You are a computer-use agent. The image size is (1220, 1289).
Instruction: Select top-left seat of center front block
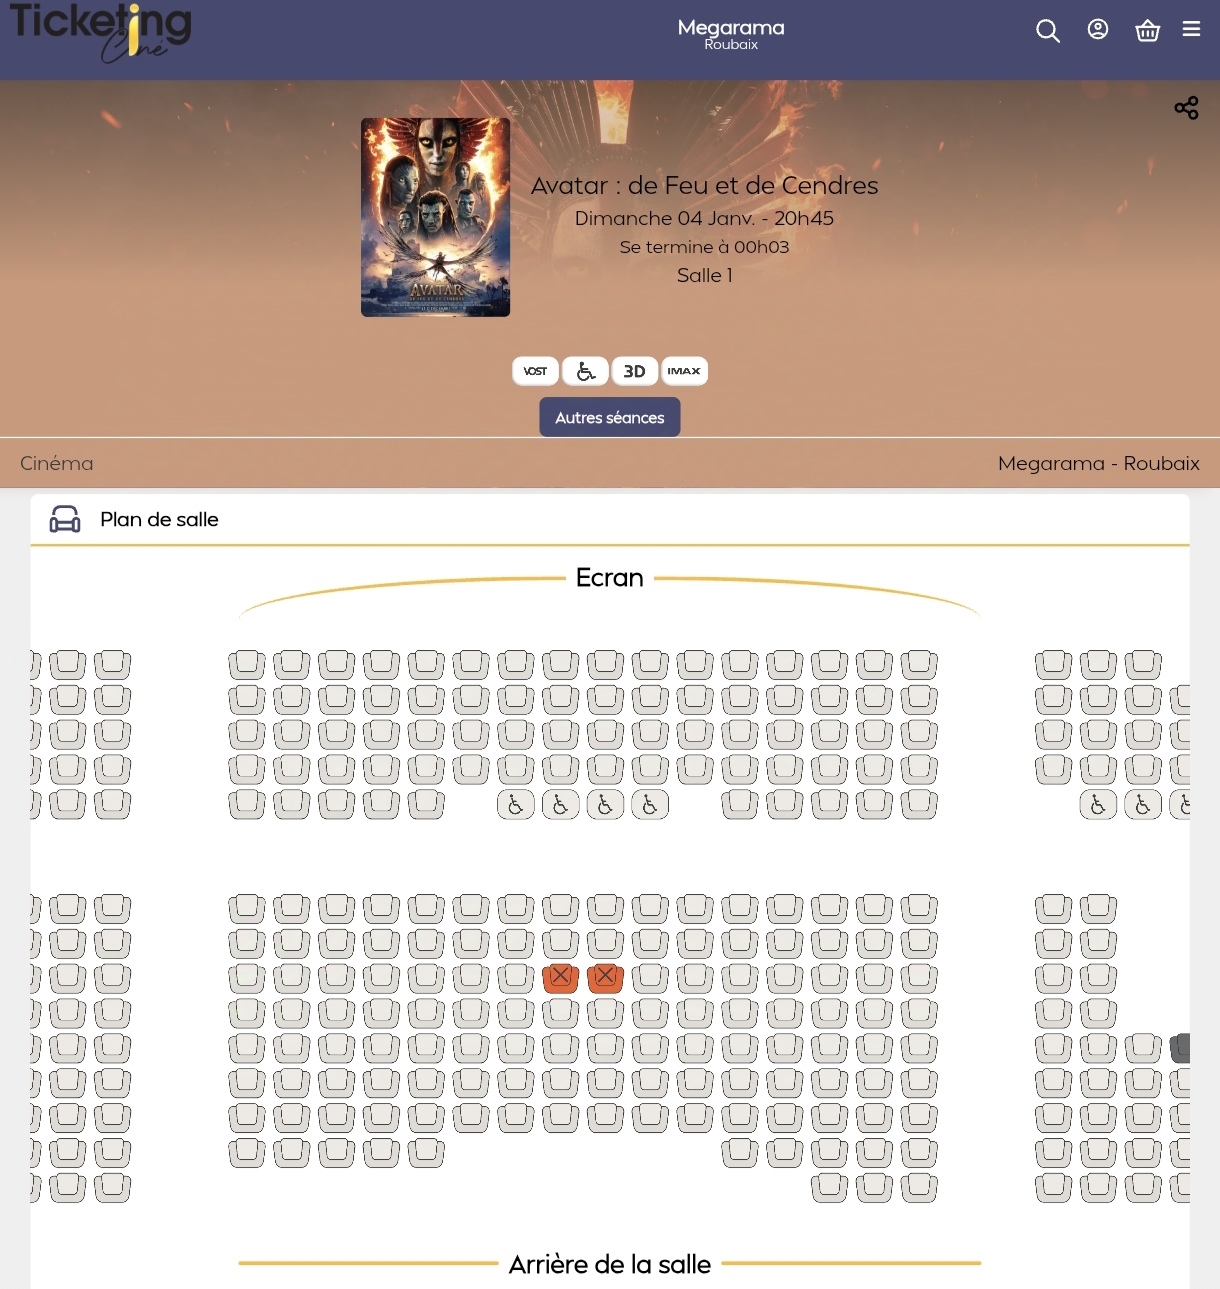click(247, 664)
